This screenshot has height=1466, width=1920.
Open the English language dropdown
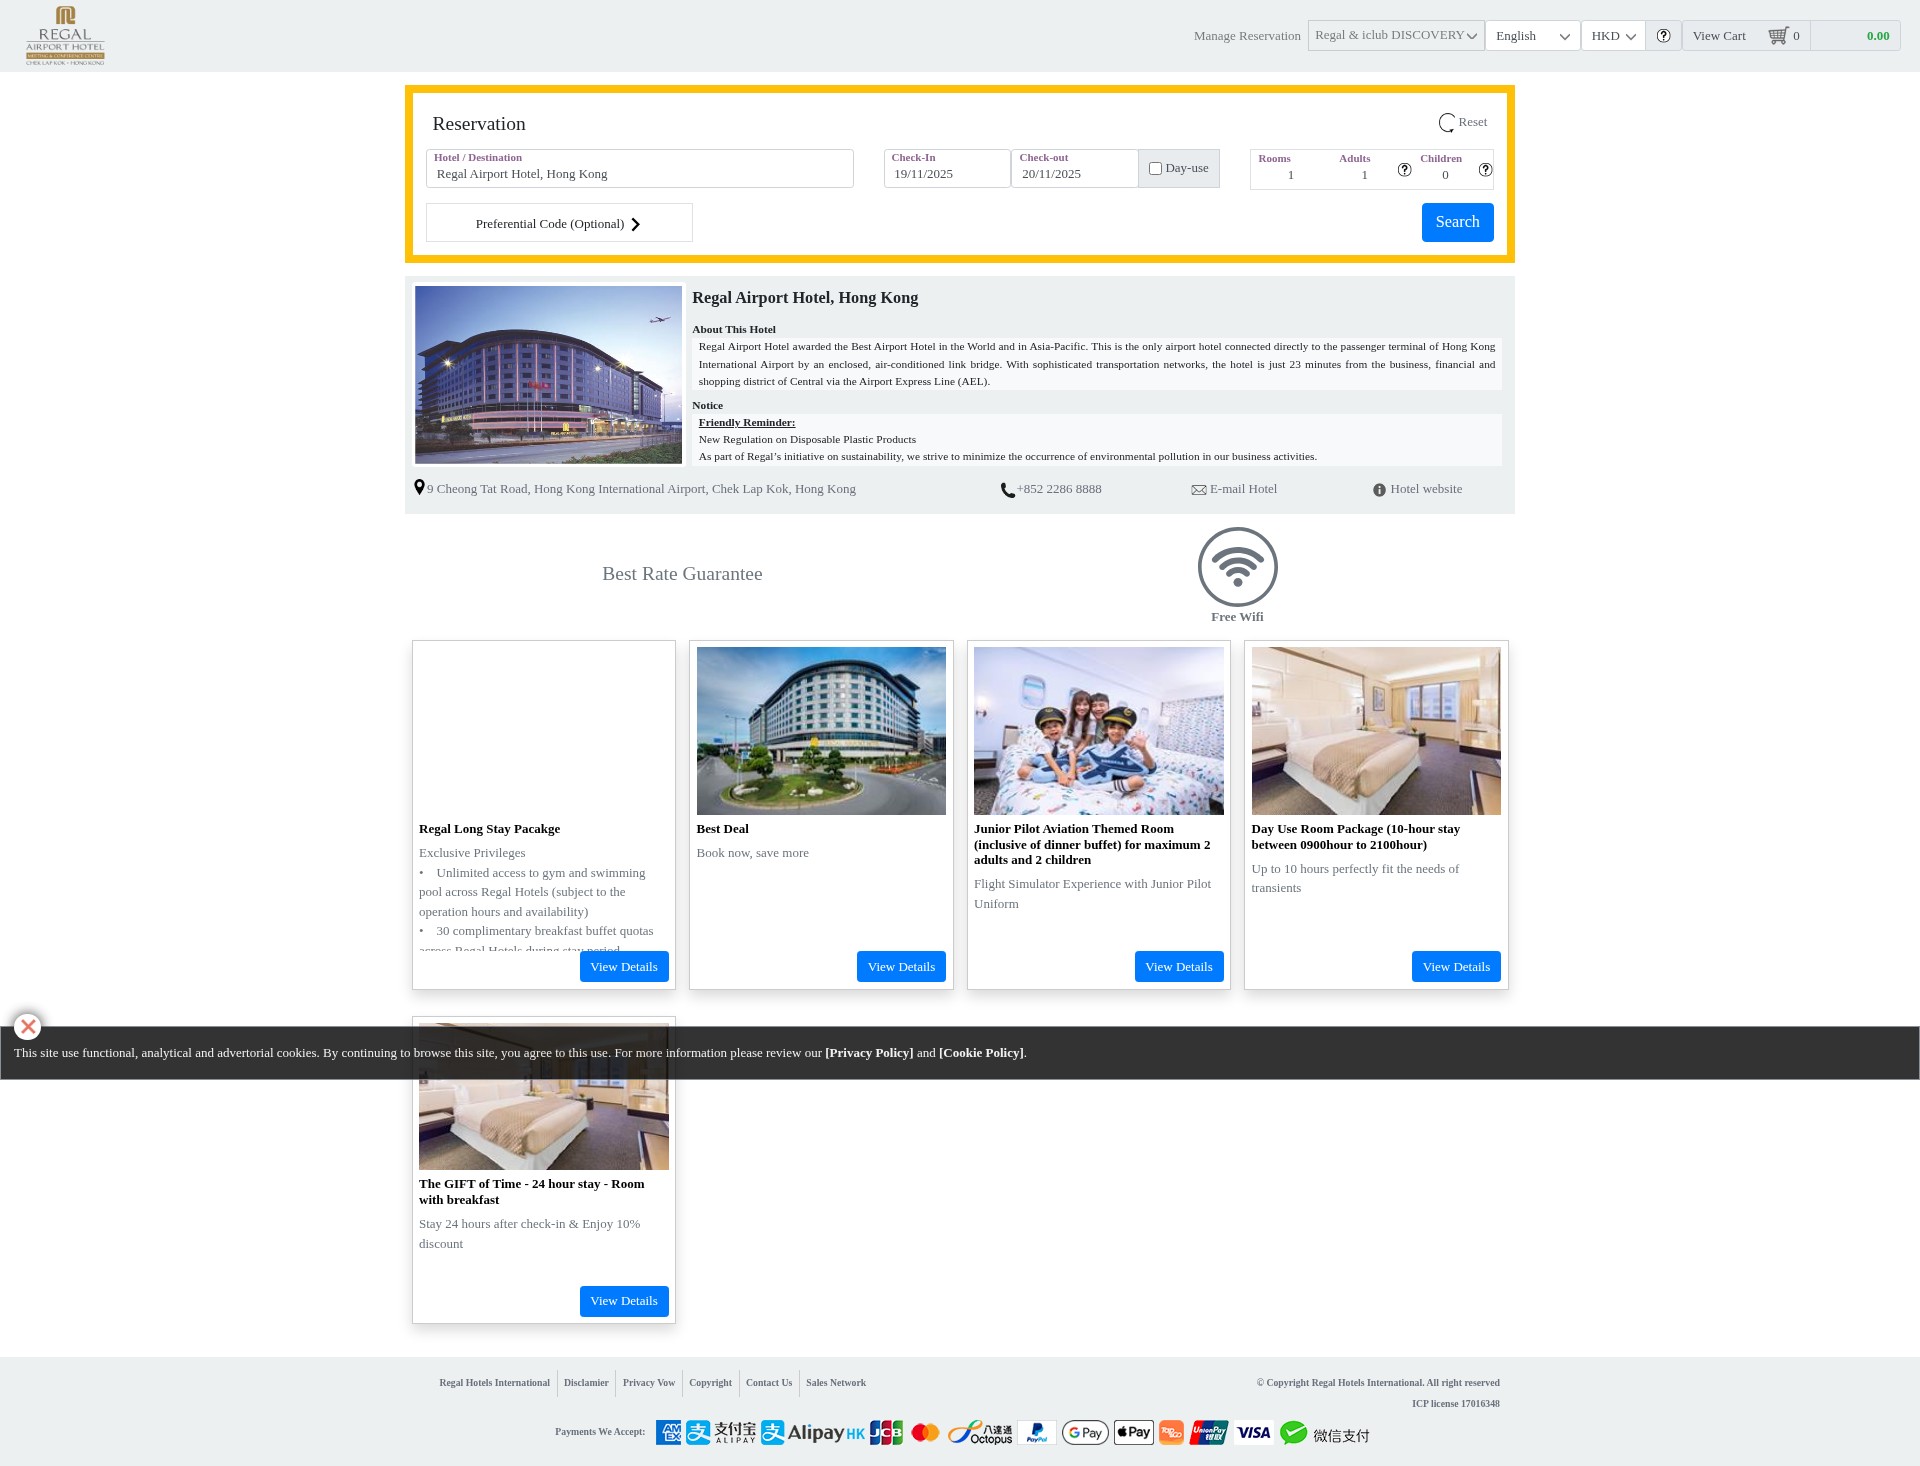(x=1532, y=36)
